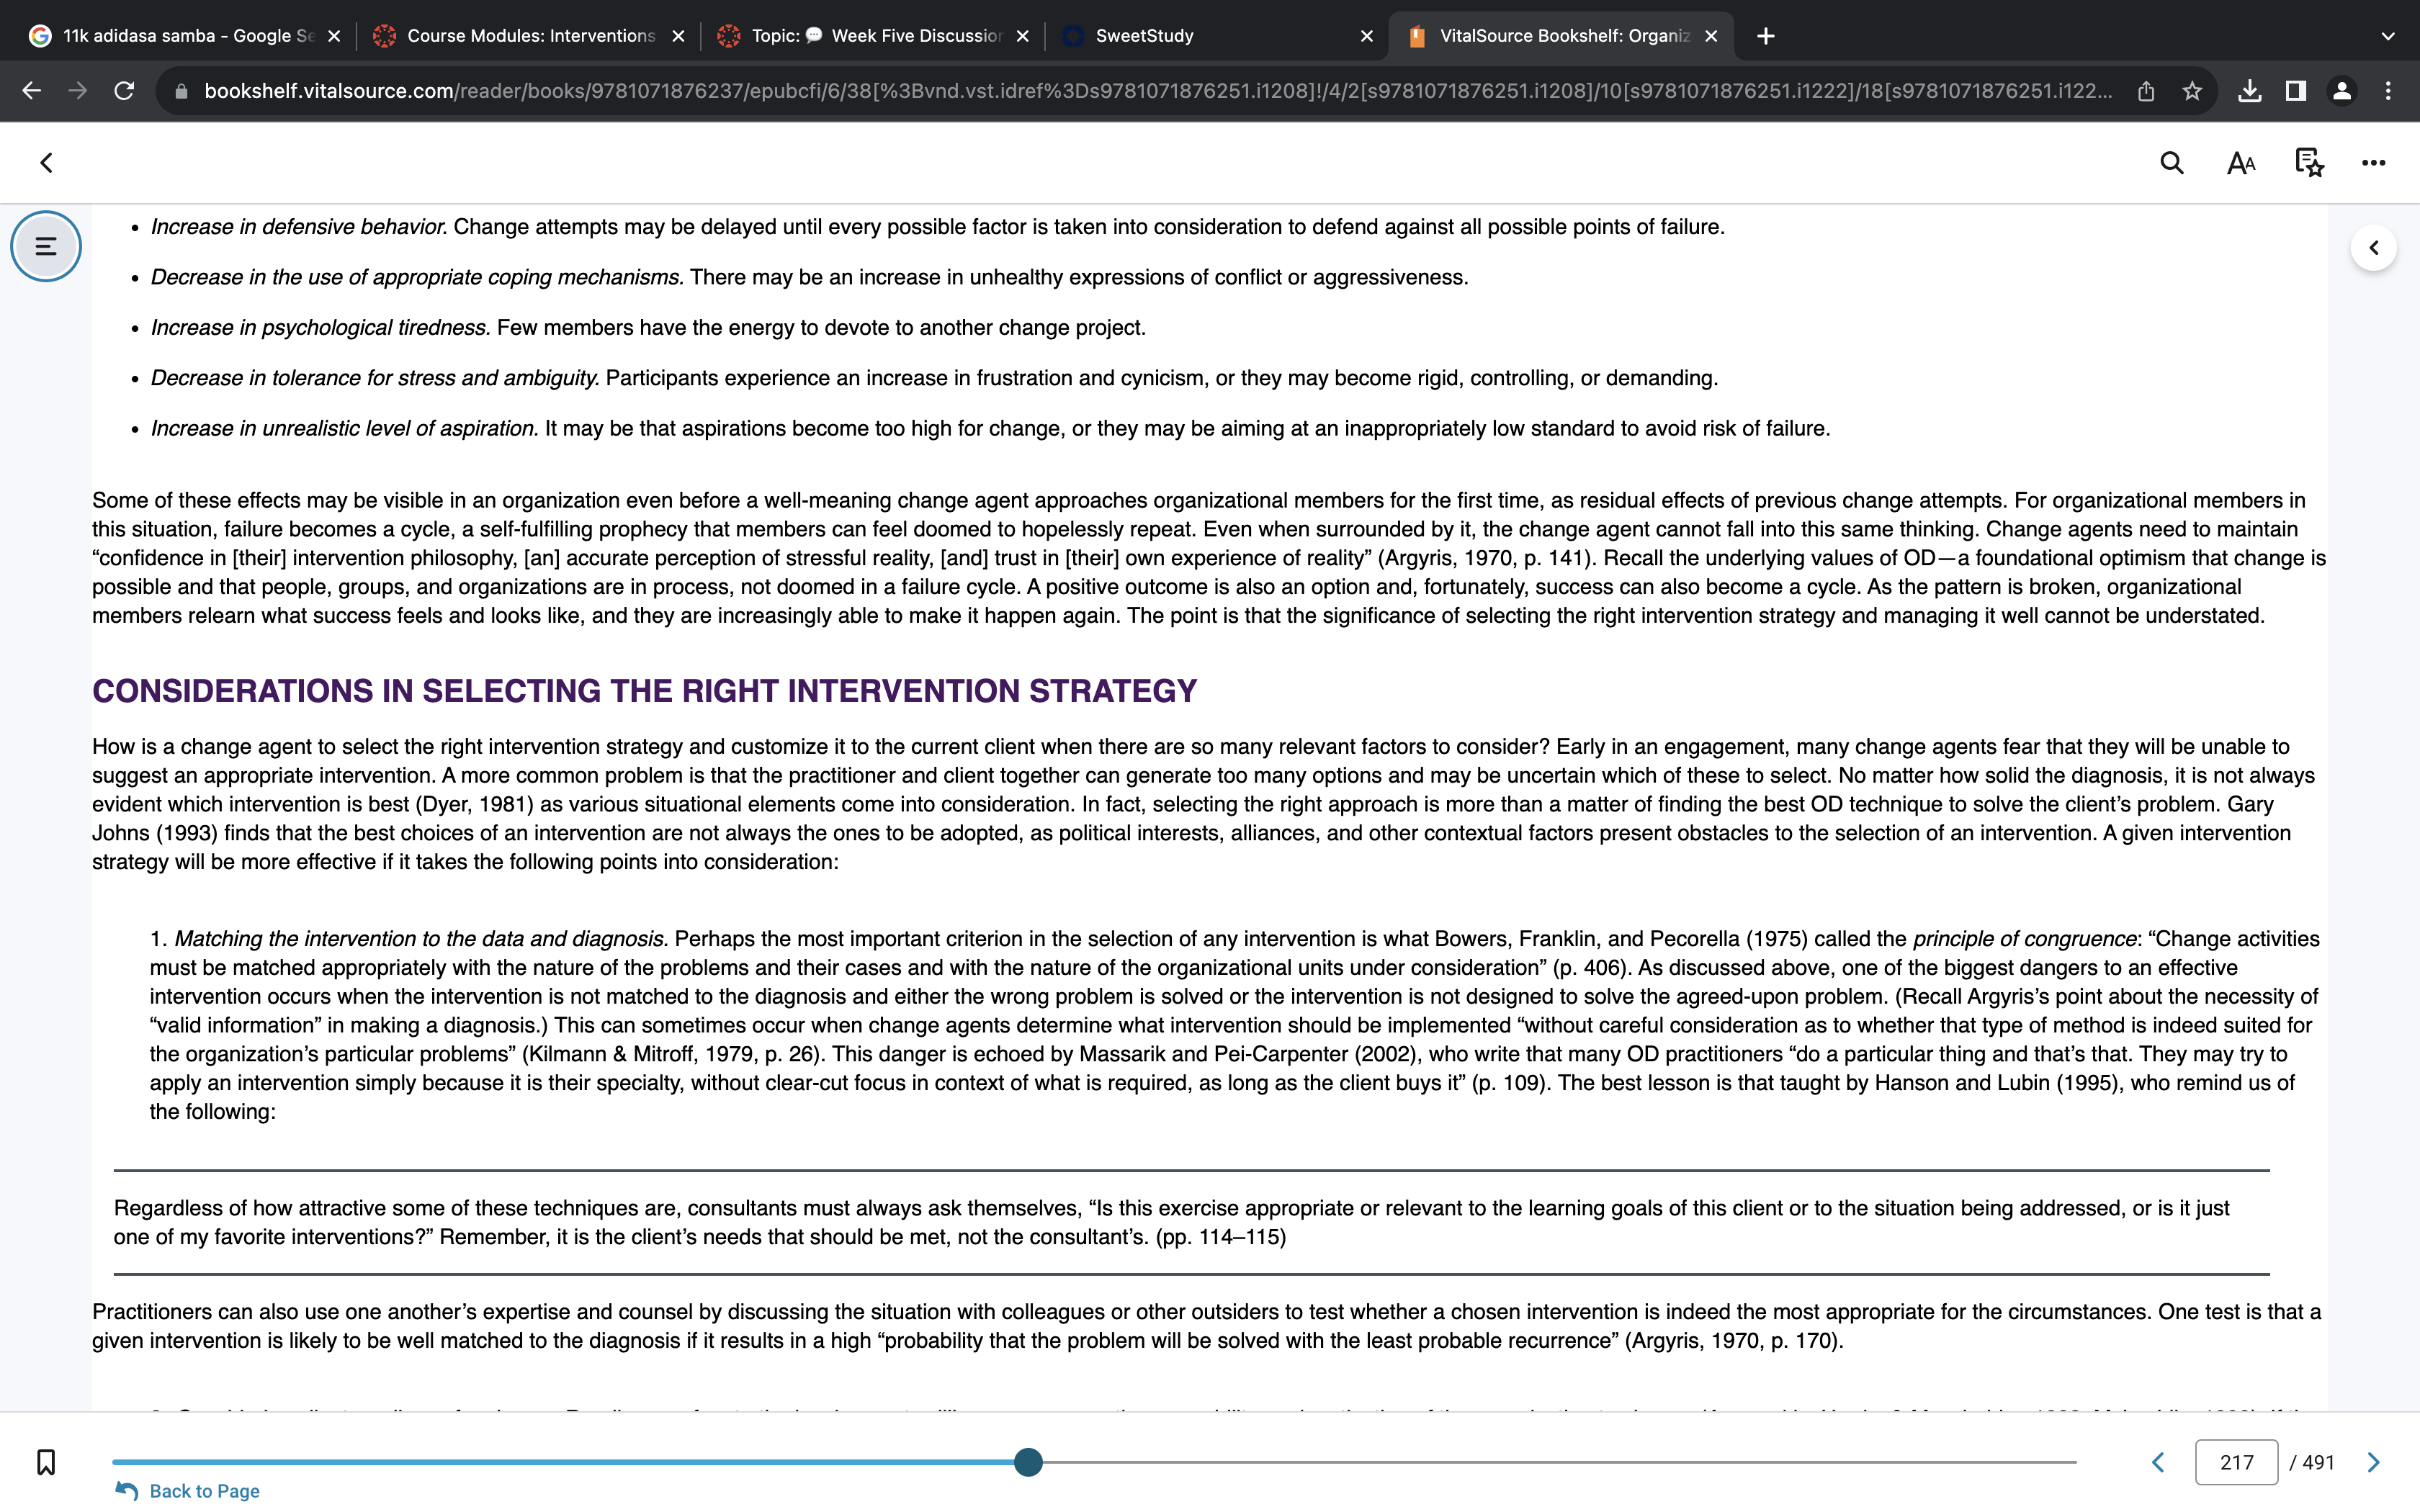Close the Google Search tab
2420x1512 pixels.
point(334,36)
